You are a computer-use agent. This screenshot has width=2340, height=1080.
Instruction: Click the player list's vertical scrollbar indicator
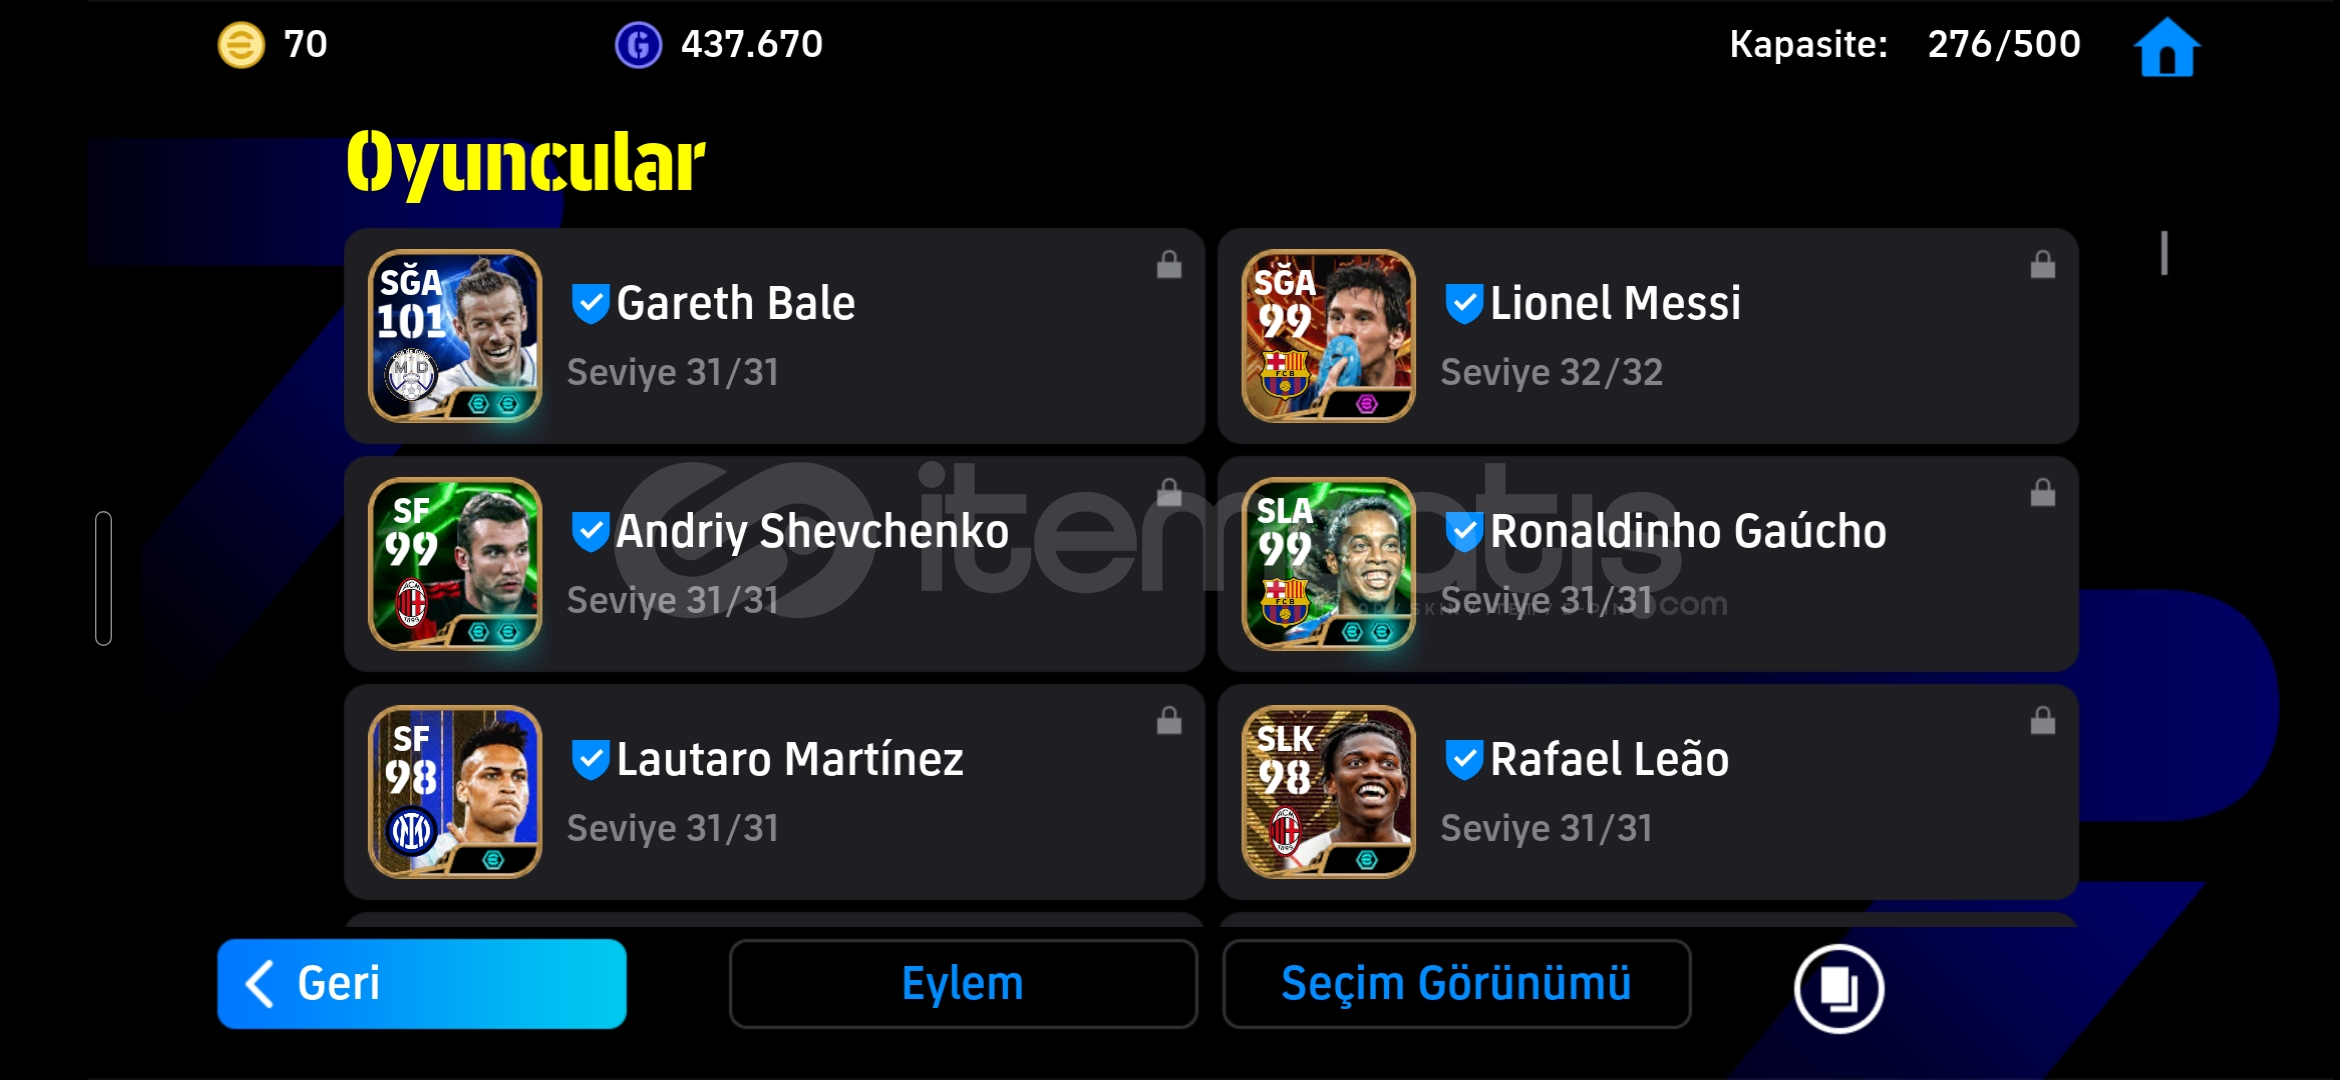click(x=2164, y=253)
